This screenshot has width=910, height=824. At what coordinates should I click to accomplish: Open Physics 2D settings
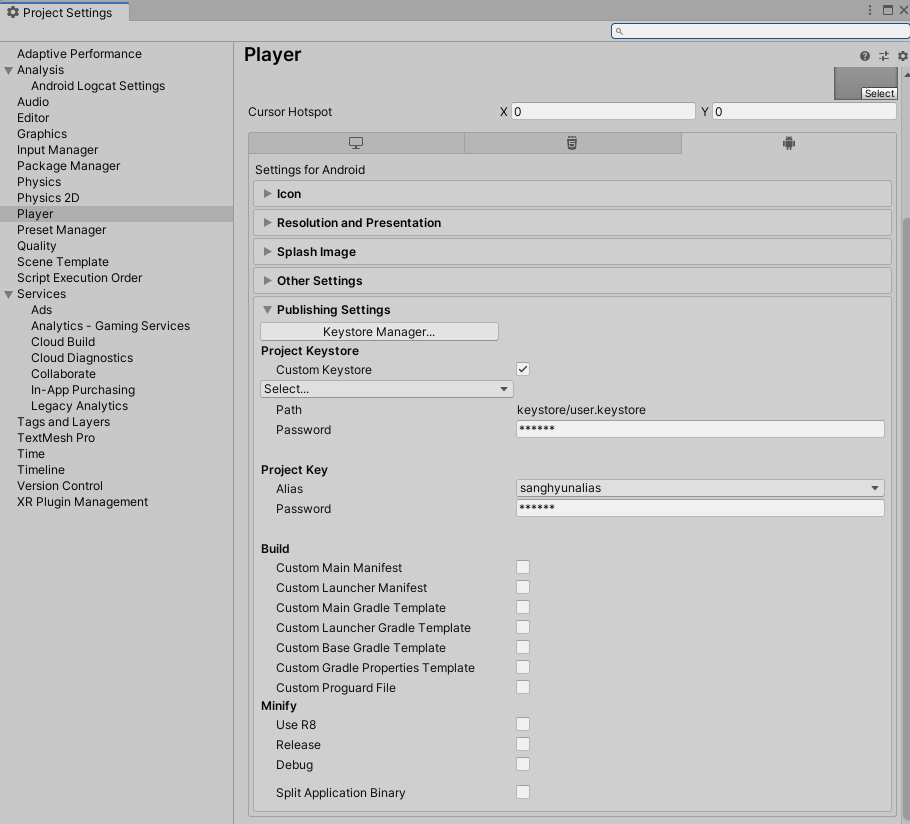(x=48, y=198)
